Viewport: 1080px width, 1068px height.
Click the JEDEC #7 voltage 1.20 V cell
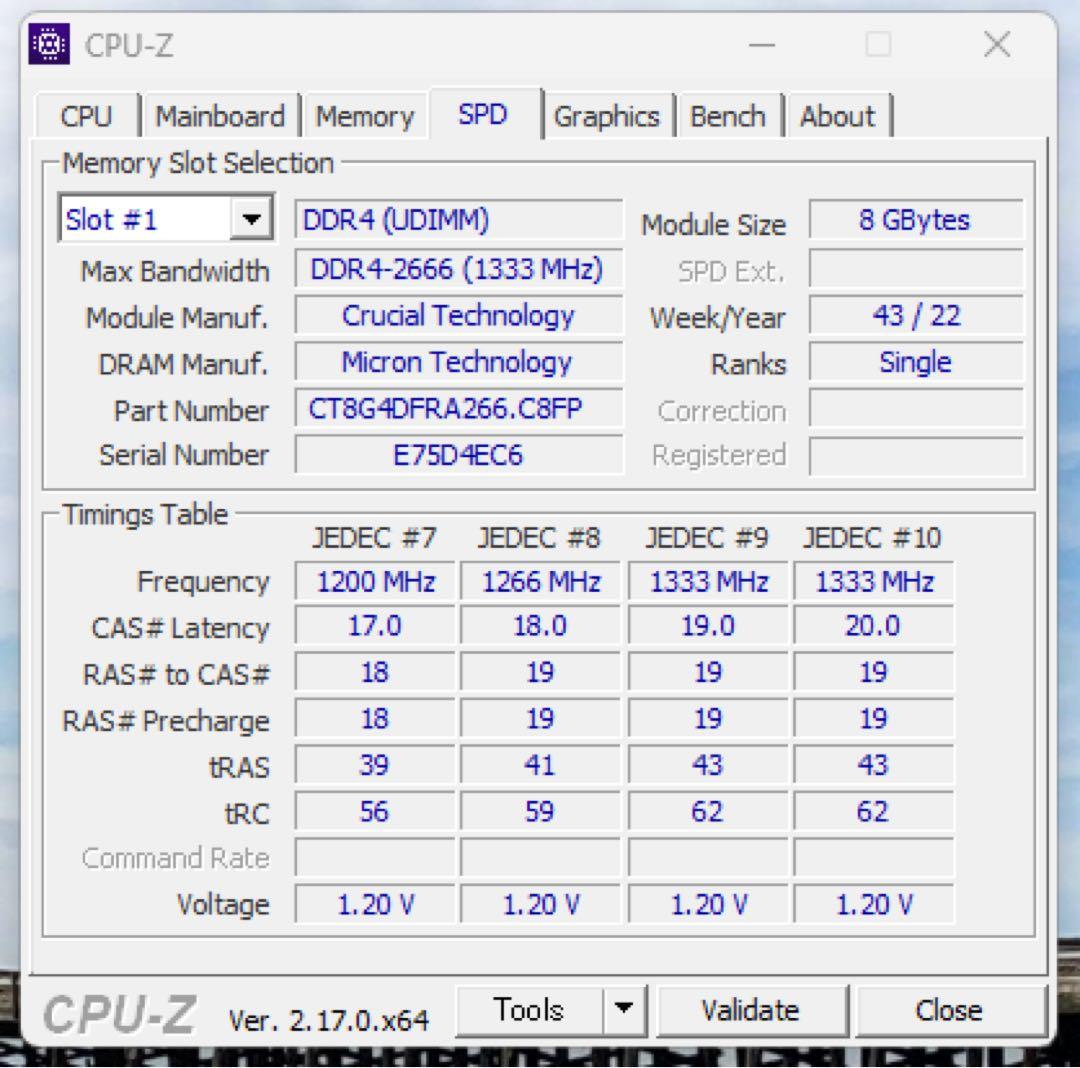tap(375, 905)
